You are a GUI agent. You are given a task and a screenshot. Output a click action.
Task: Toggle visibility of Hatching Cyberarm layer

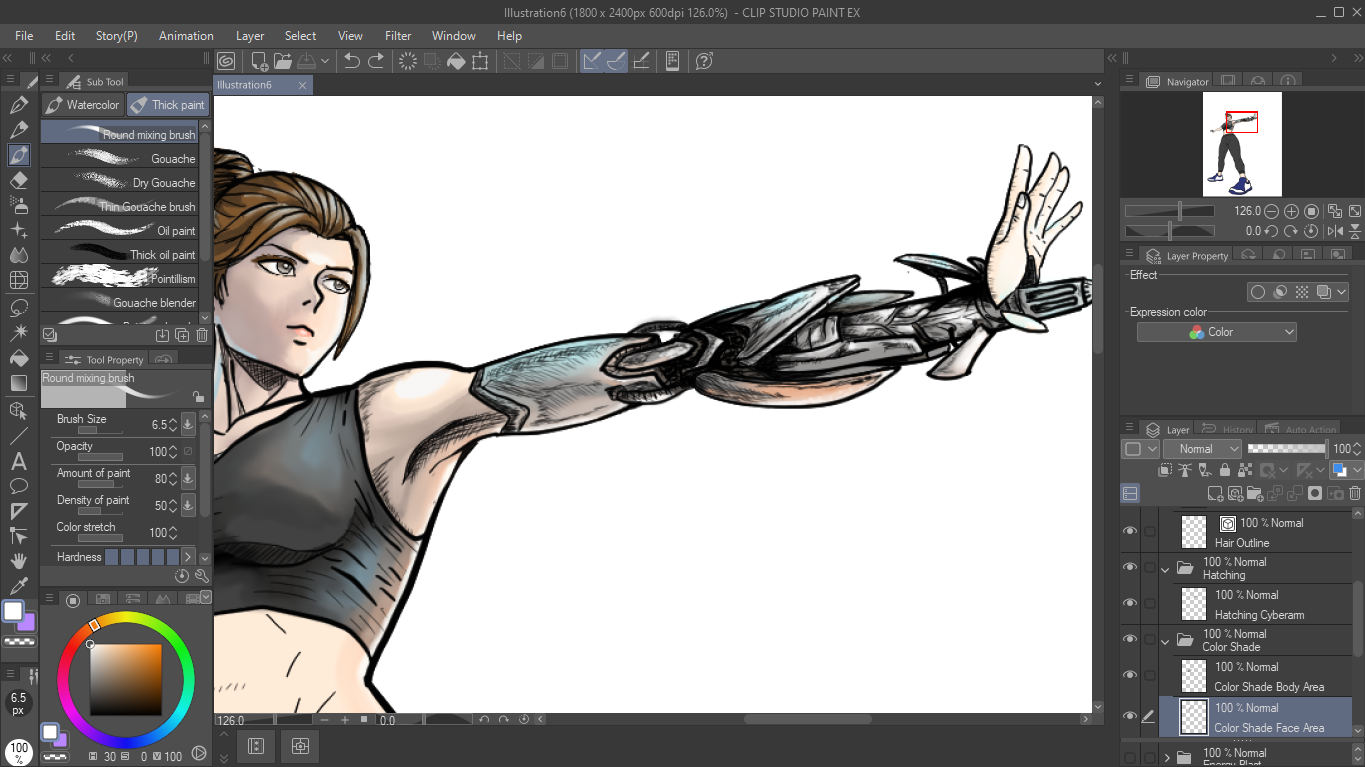pyautogui.click(x=1130, y=603)
